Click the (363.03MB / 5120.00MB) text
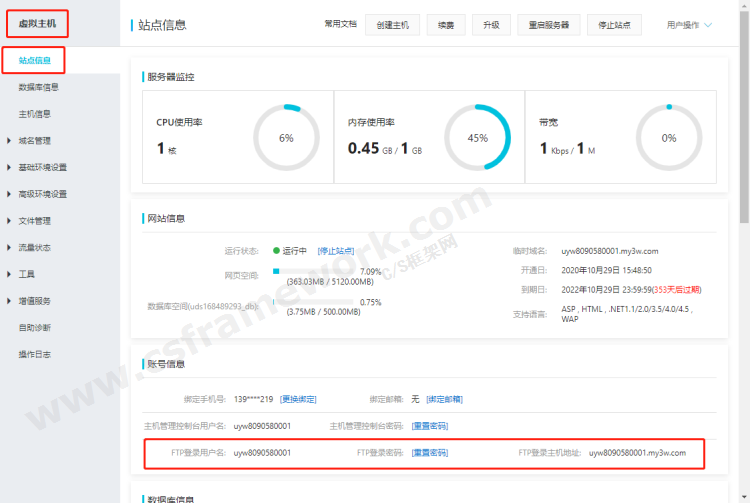750x503 pixels. 330,282
